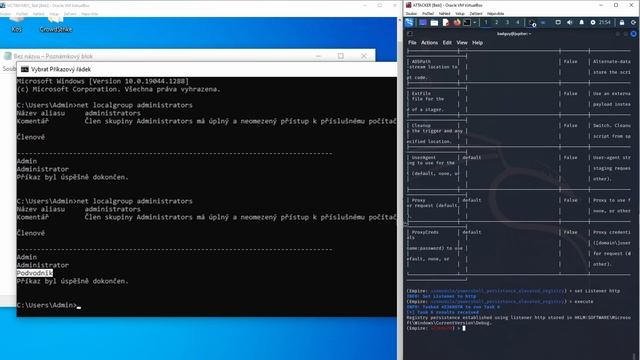640x360 pixels.
Task: Switch to workspace 1 in Kali panel
Action: coord(486,23)
